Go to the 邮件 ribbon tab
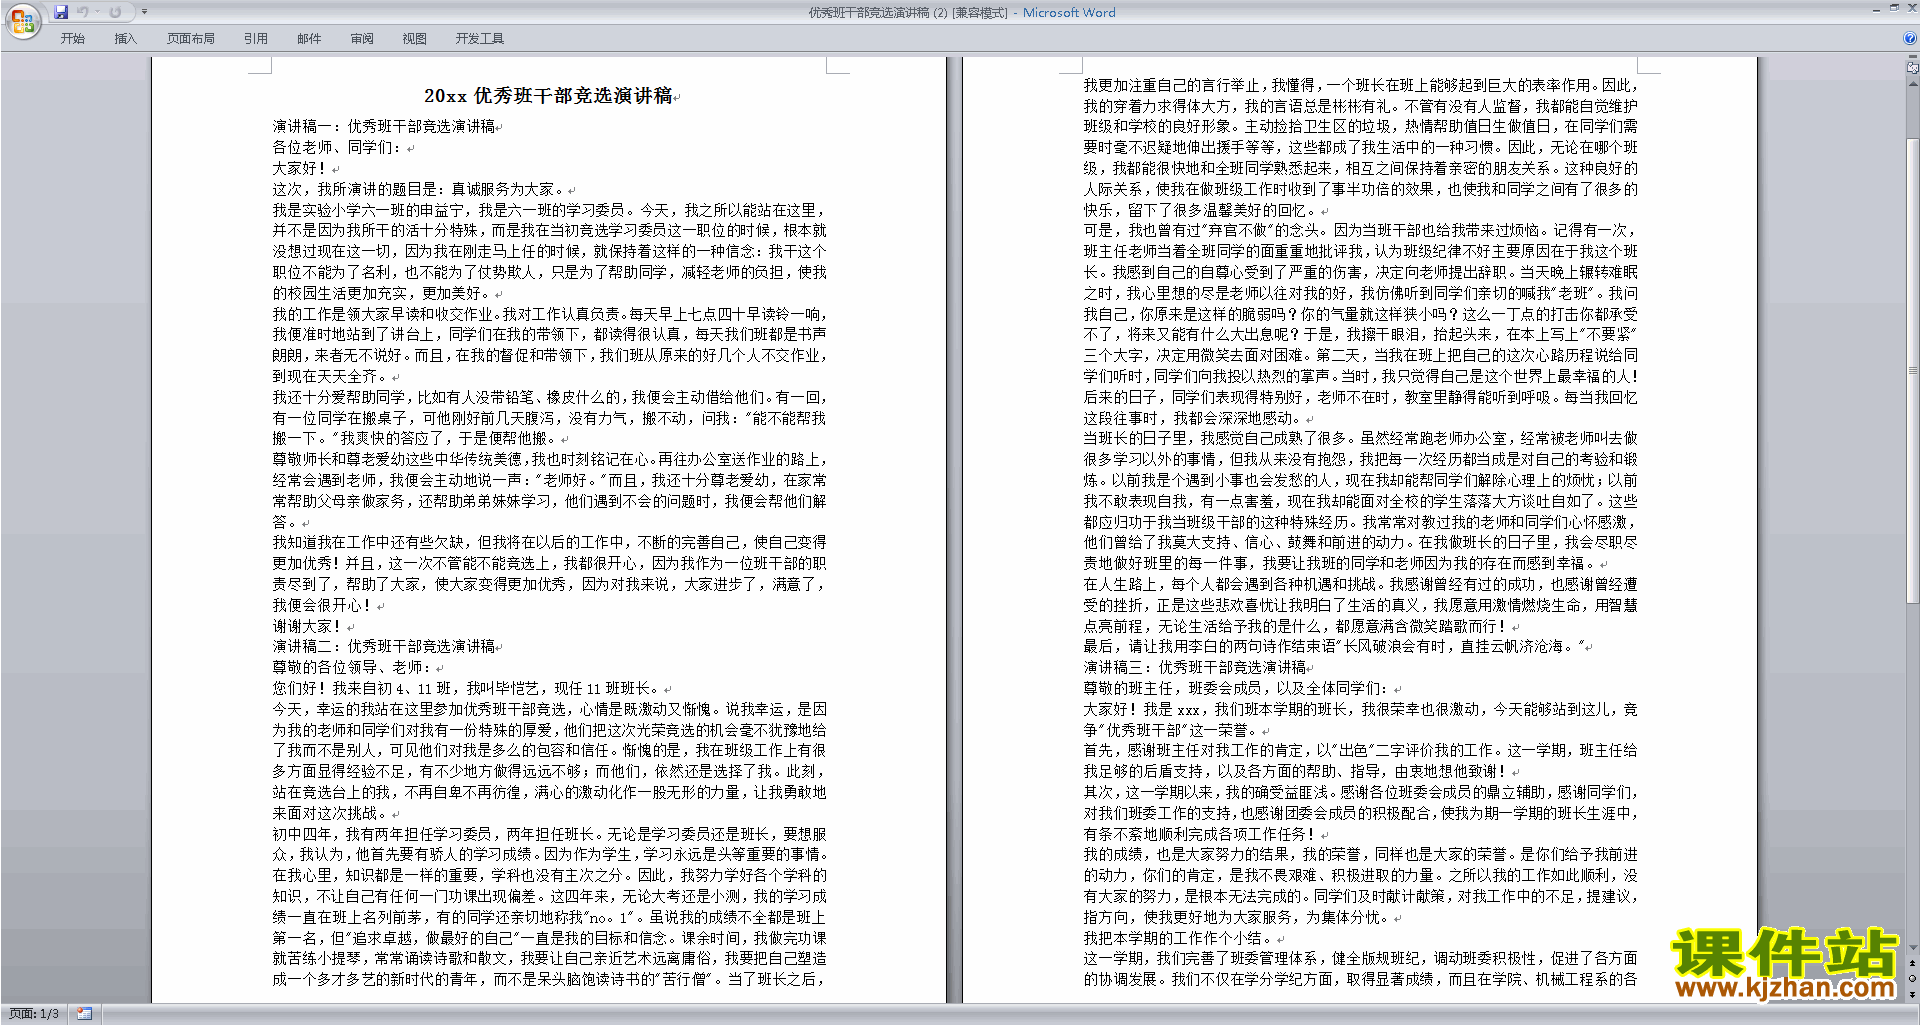Screen dimensions: 1920x1025 (309, 39)
